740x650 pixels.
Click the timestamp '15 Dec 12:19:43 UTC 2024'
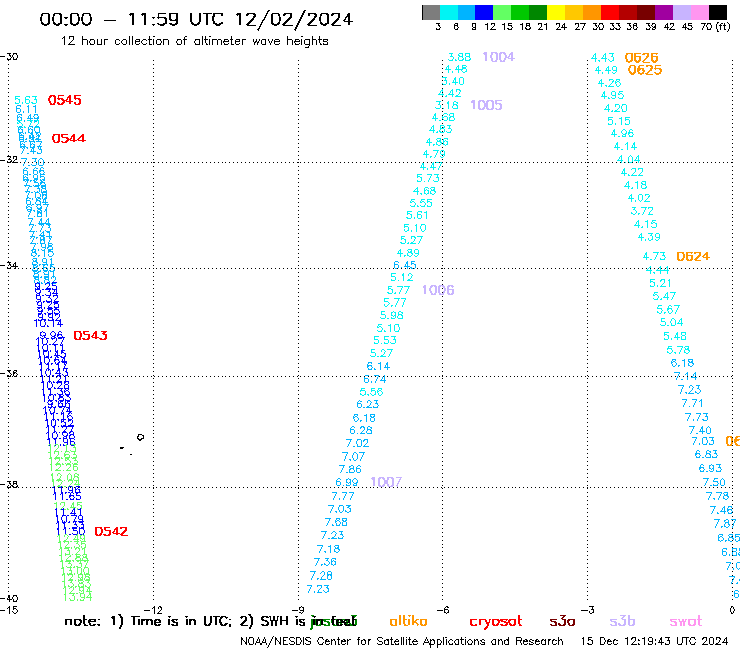coord(654,642)
